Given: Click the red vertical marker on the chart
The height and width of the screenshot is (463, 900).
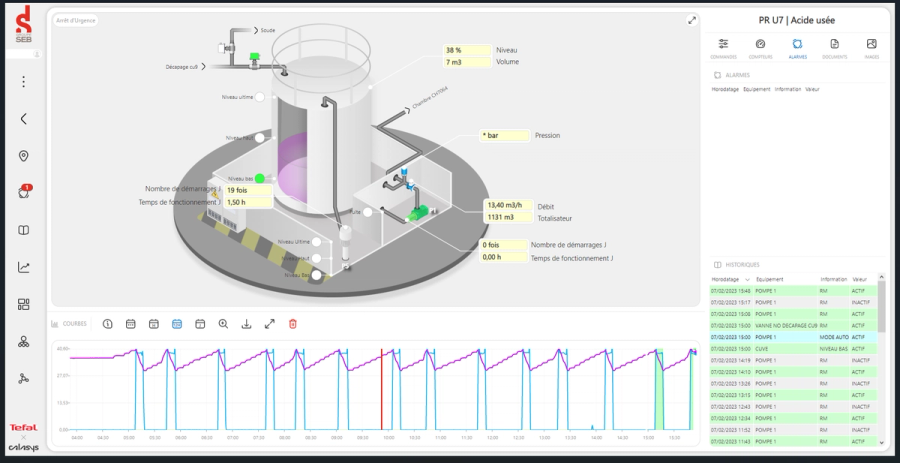Looking at the screenshot, I should [381, 389].
